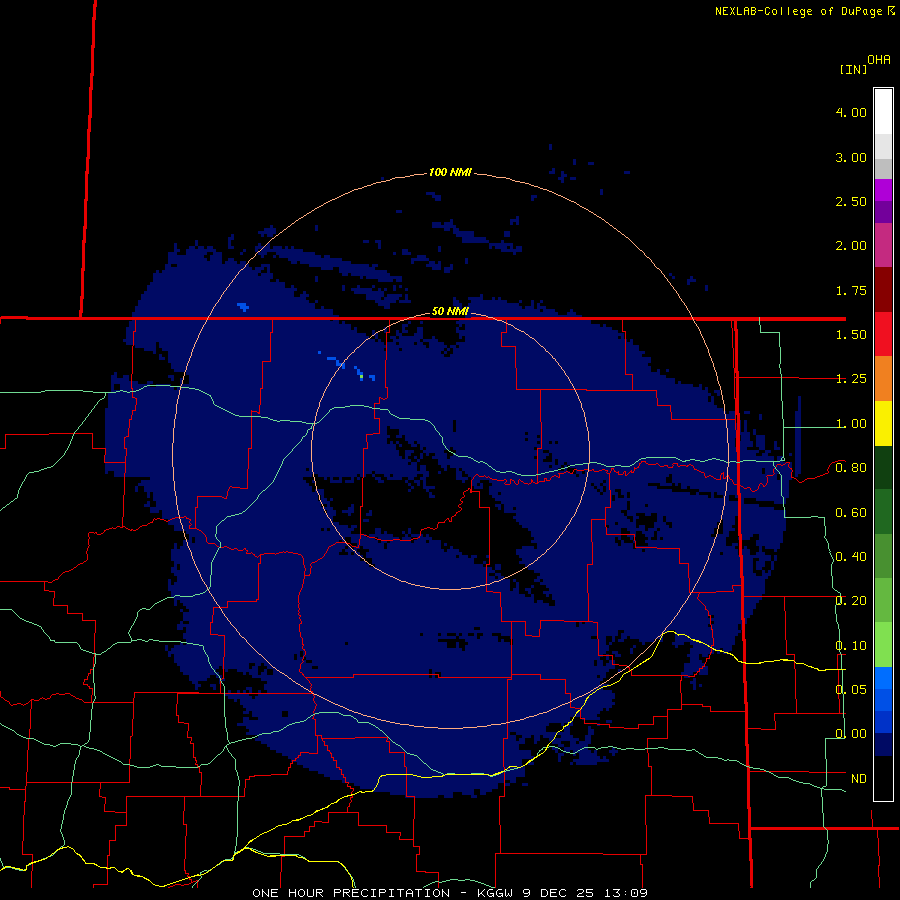Screen dimensions: 900x900
Task: Click the OHA product label above the legend
Action: point(879,60)
